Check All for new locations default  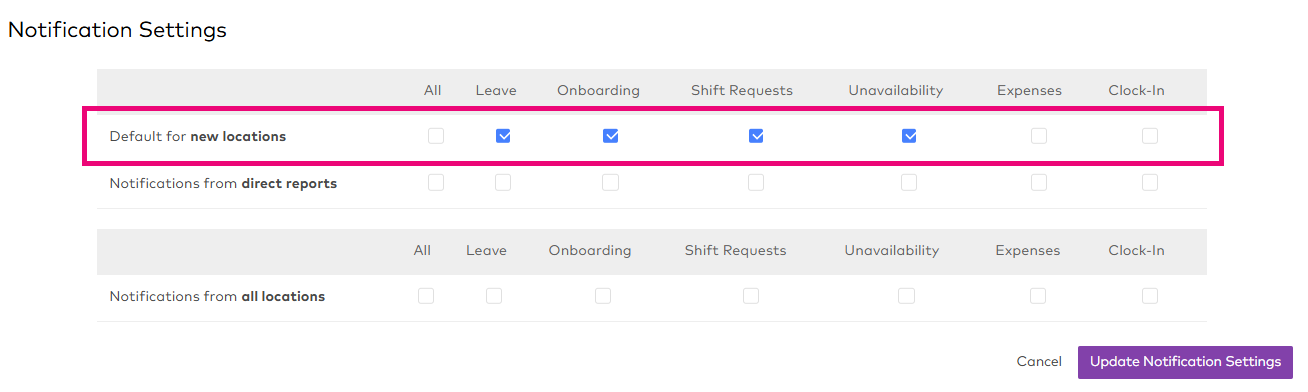(x=436, y=136)
